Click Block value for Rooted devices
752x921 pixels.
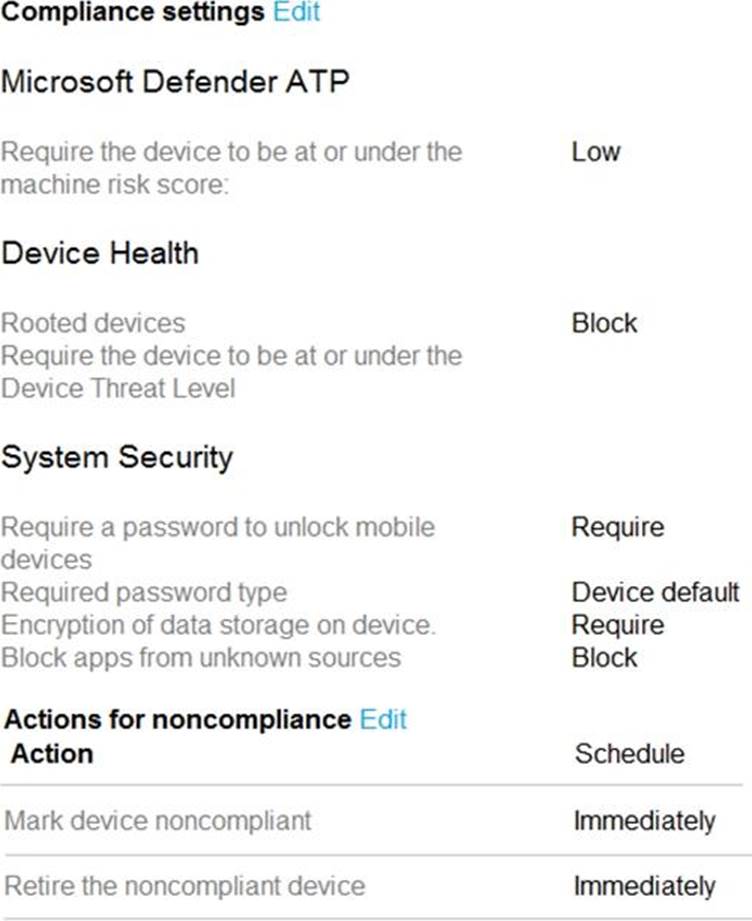(x=604, y=323)
